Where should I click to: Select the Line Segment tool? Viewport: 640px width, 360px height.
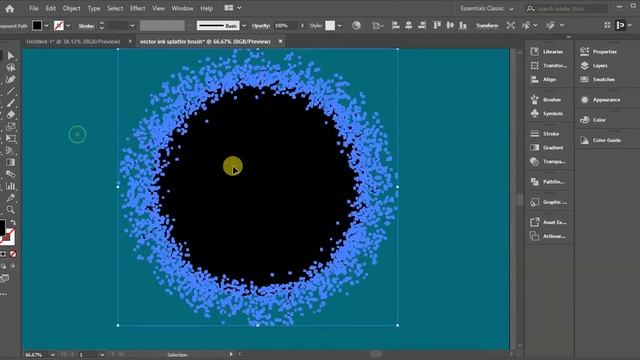11,91
